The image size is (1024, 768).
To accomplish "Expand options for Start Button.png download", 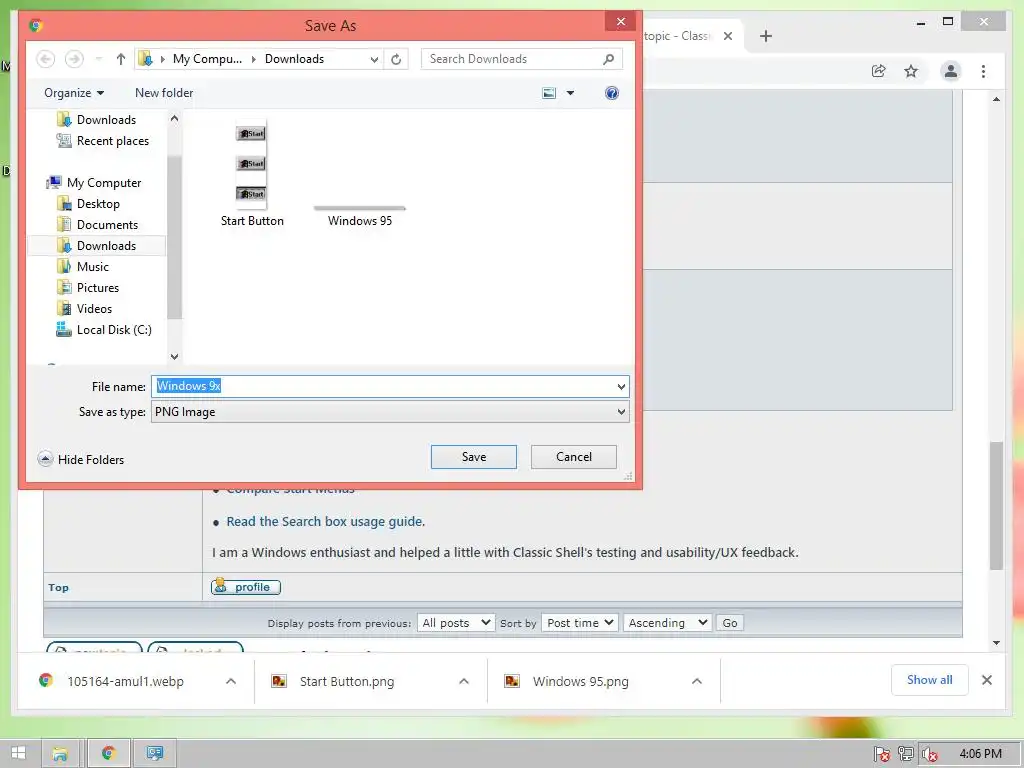I will (x=464, y=681).
